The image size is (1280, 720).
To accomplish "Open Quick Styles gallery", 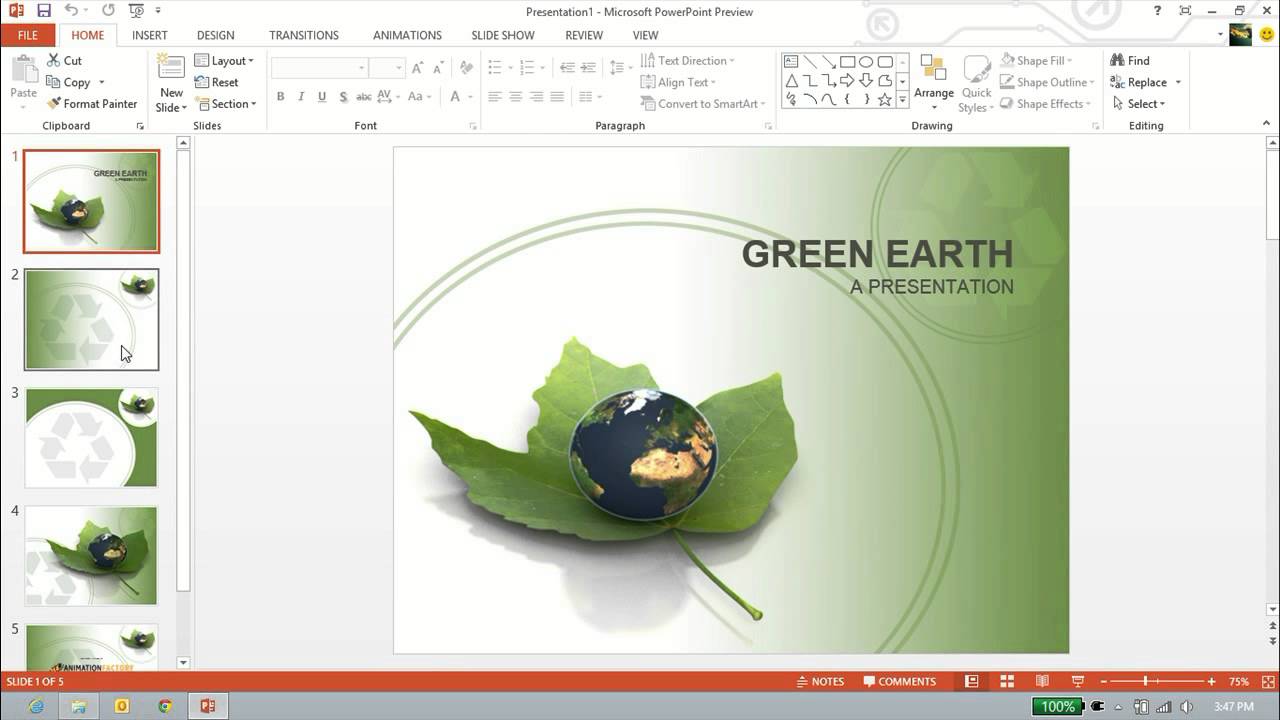I will pyautogui.click(x=976, y=84).
